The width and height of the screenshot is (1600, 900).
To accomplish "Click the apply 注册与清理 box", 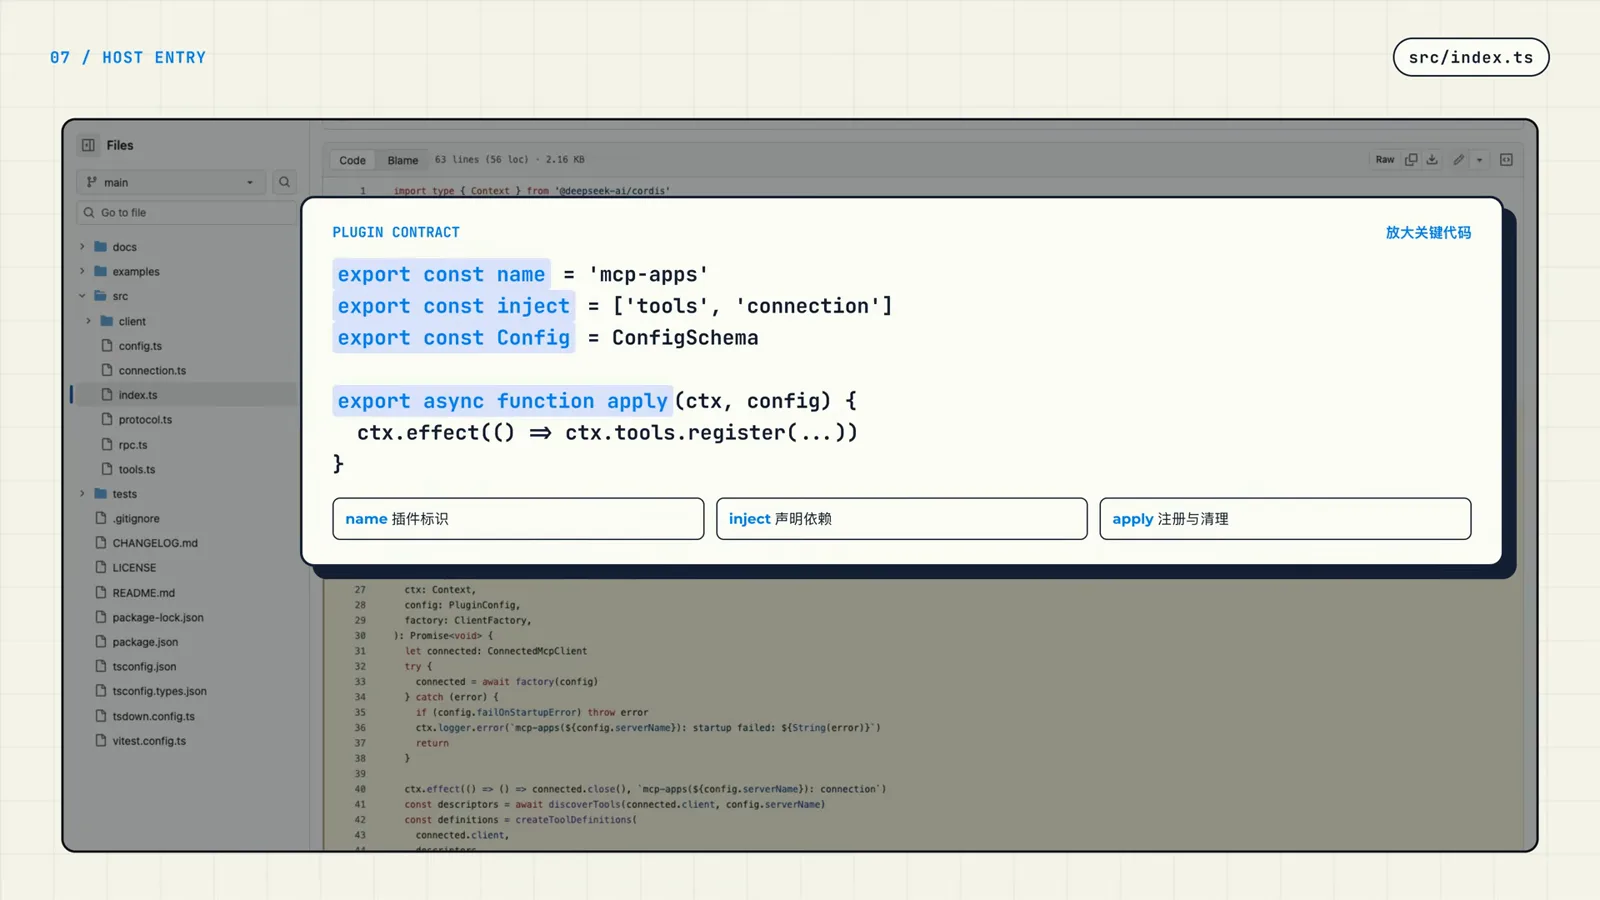I will coord(1285,519).
